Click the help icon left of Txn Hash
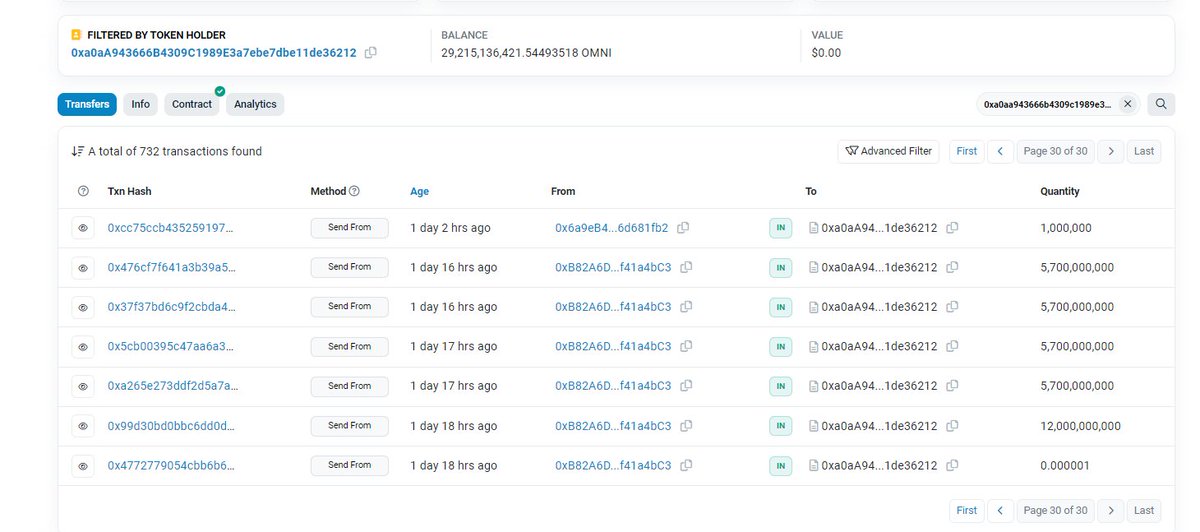 coord(83,191)
